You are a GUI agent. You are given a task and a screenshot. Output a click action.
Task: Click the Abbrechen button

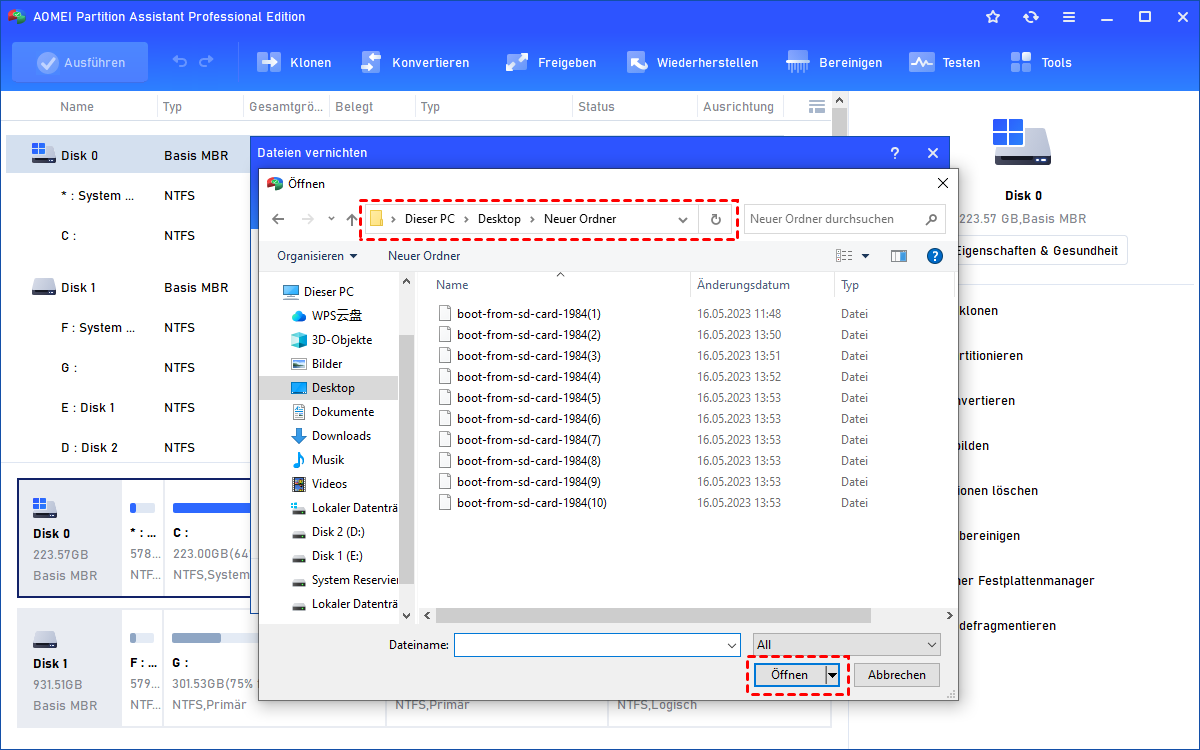coord(897,675)
